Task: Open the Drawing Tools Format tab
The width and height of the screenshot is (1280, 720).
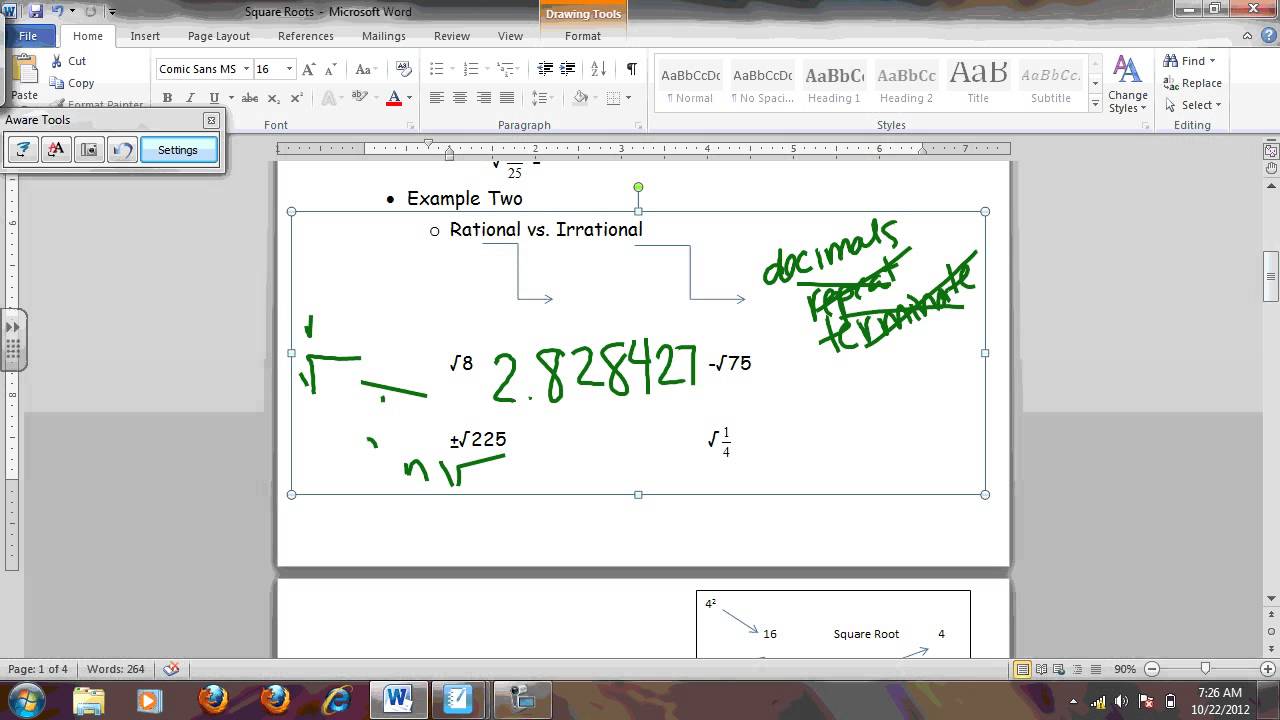Action: coord(583,36)
